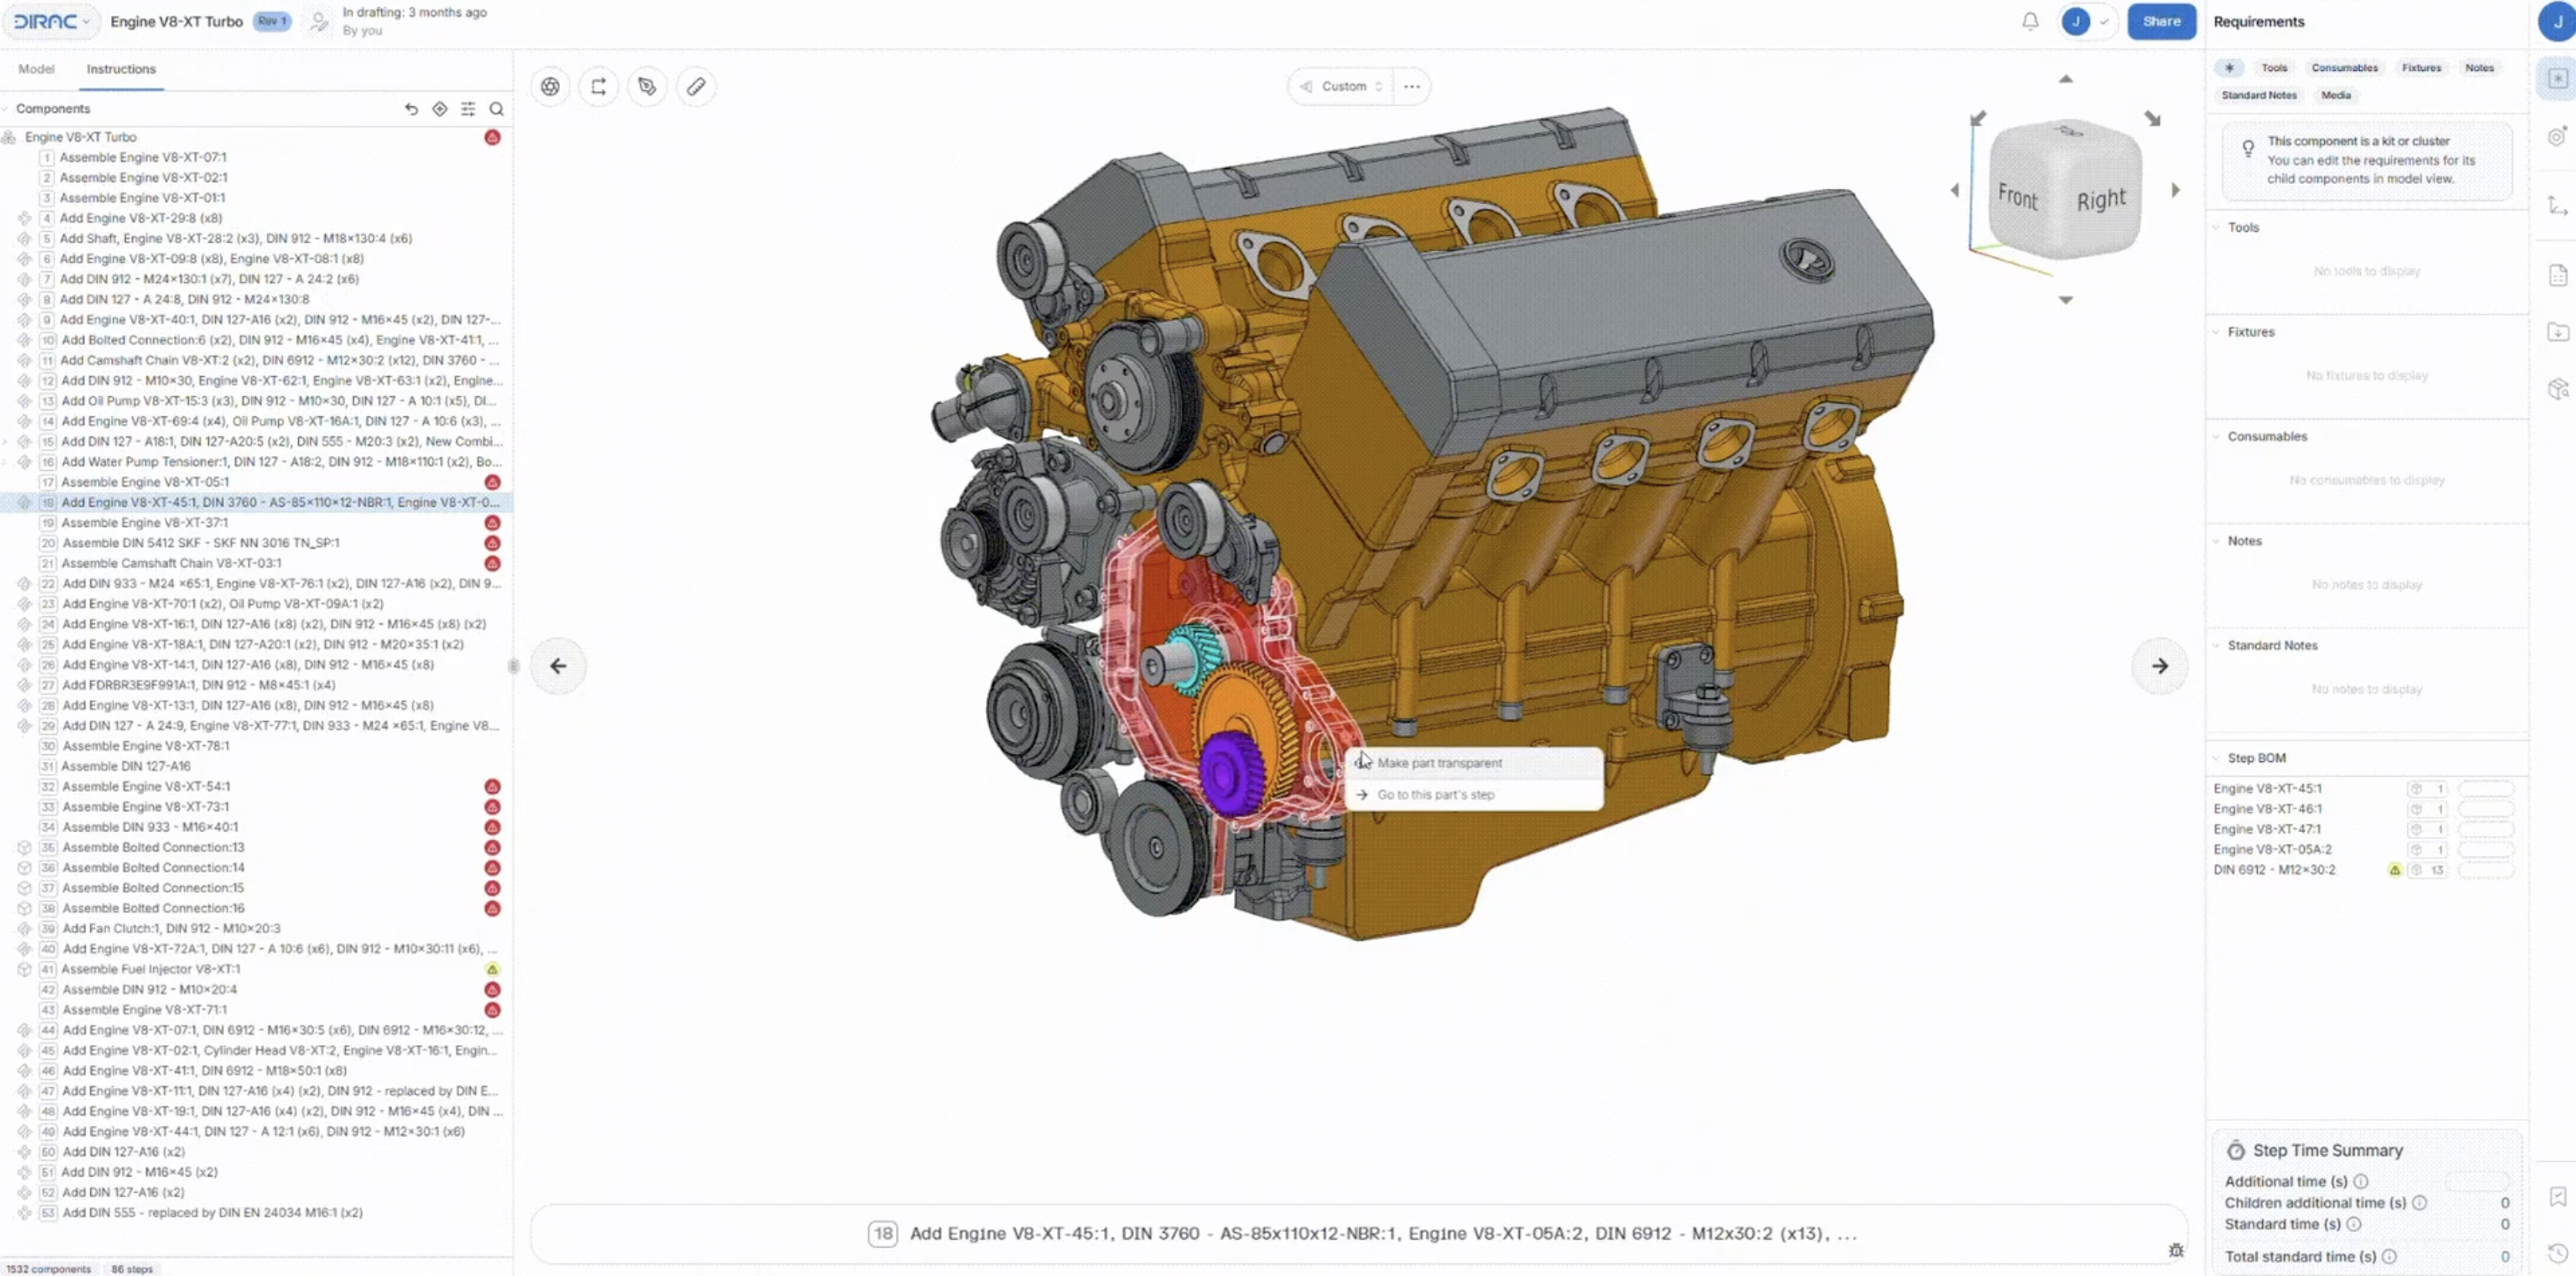Select the asterisk all-requirements filter chip

point(2228,68)
